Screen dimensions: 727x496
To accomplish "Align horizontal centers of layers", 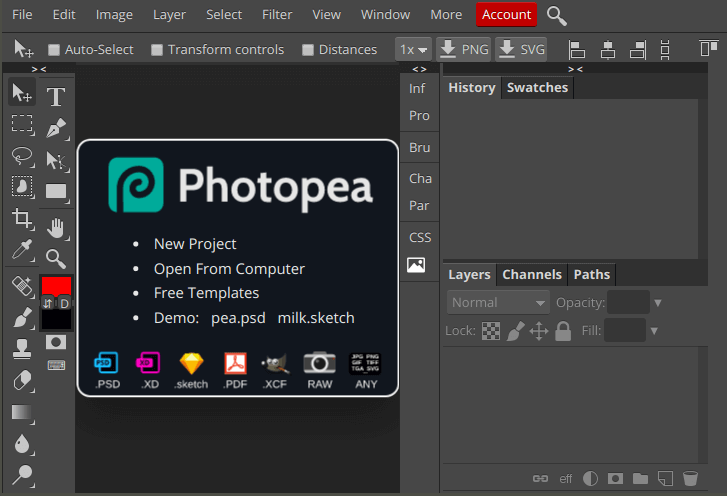I will pyautogui.click(x=607, y=49).
